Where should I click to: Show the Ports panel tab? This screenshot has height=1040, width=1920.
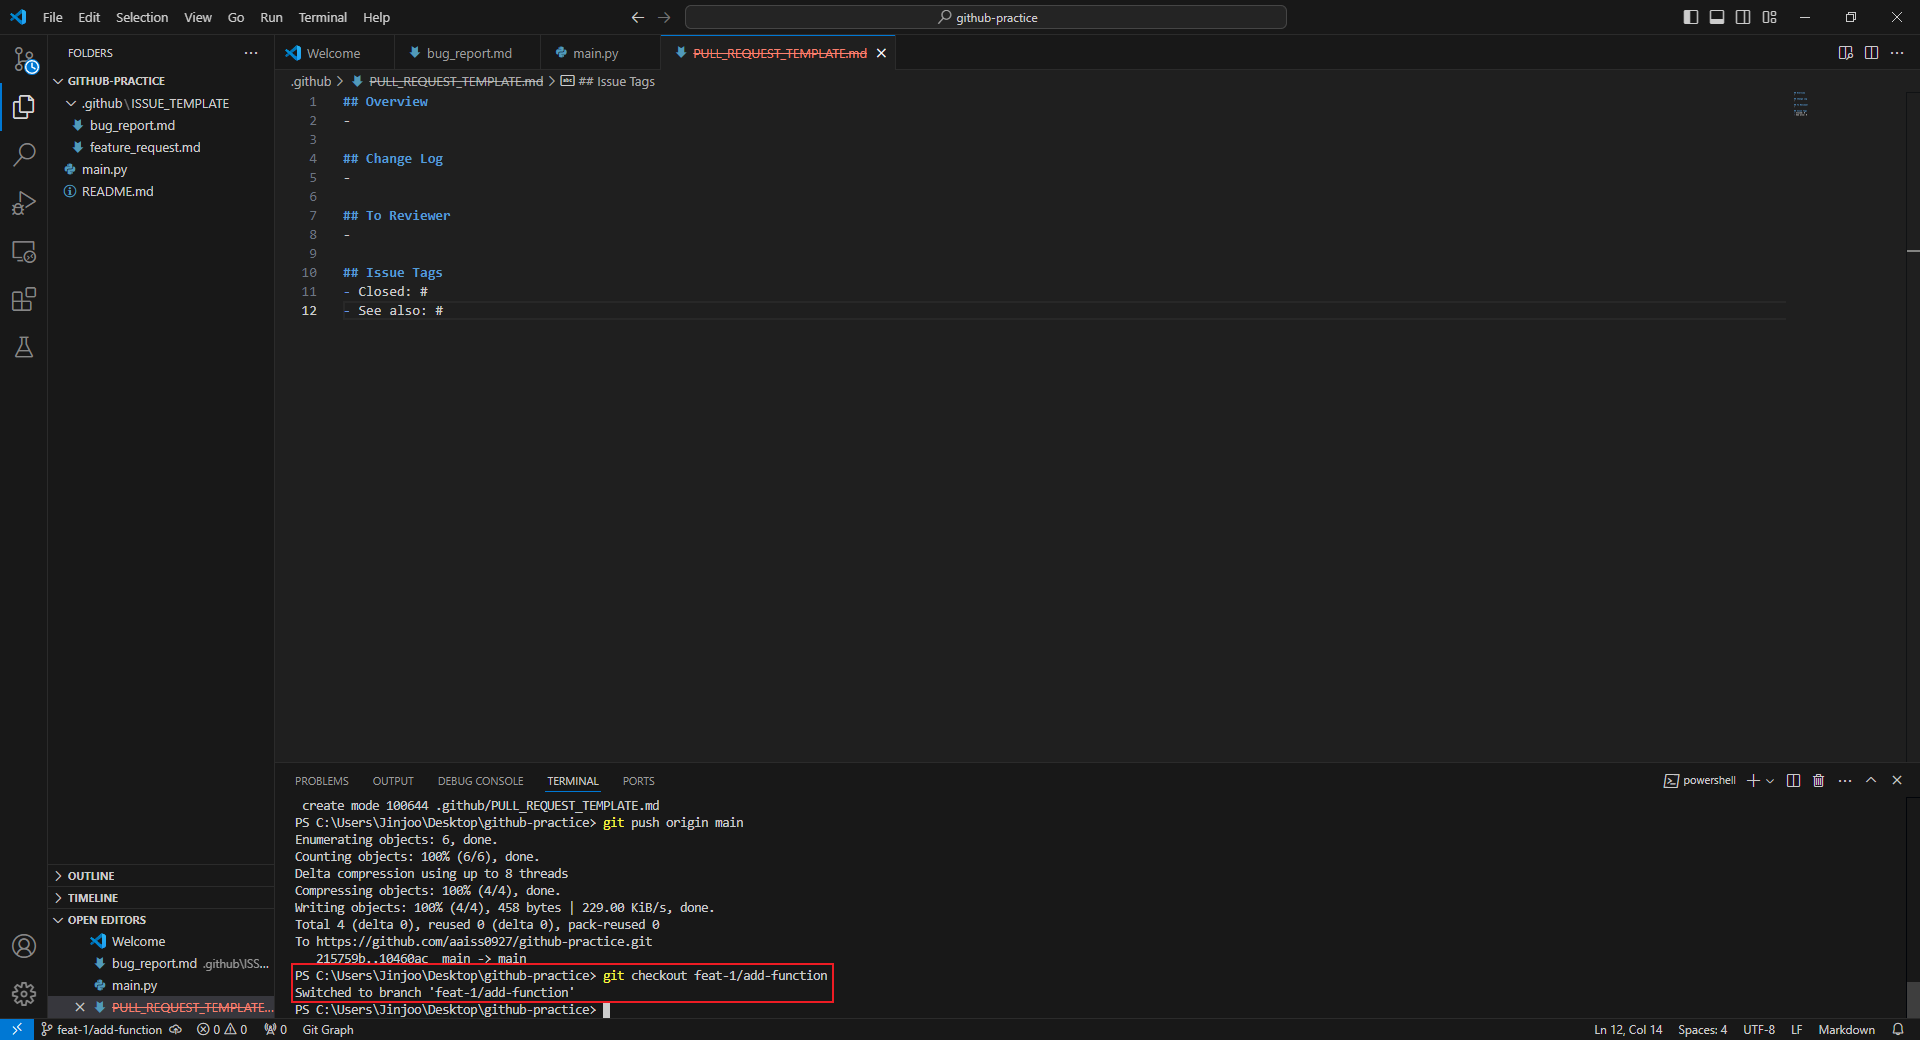638,781
